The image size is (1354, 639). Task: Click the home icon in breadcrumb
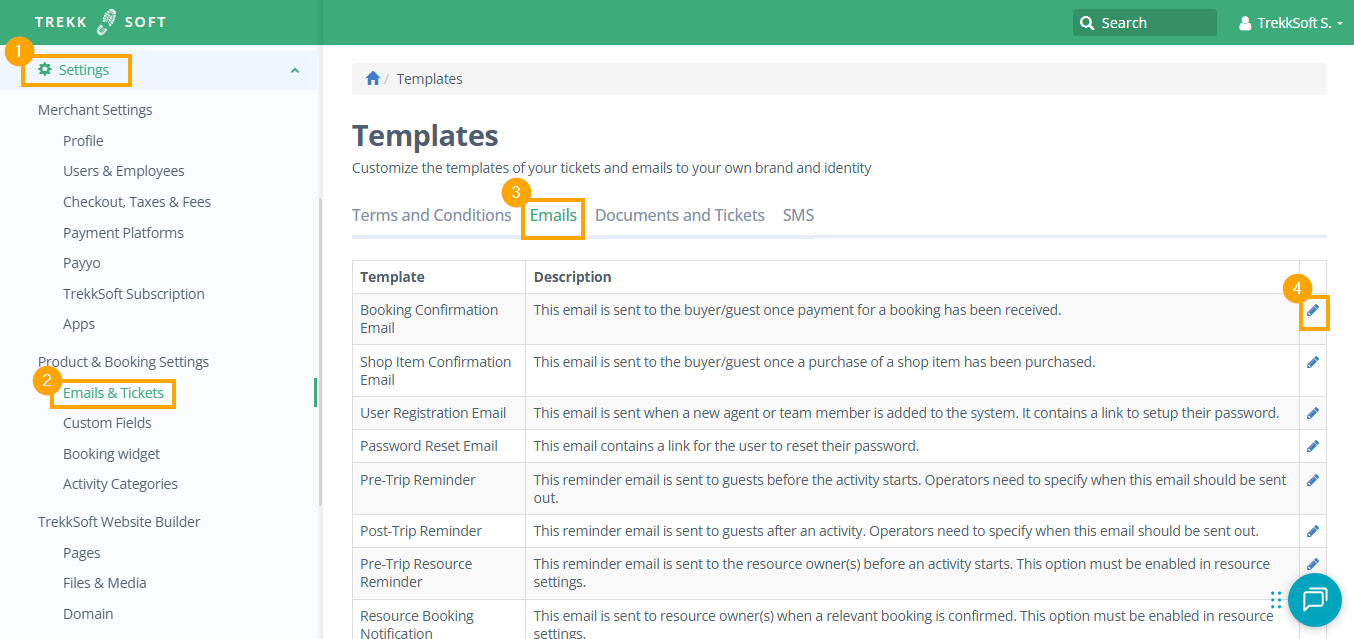(x=373, y=79)
